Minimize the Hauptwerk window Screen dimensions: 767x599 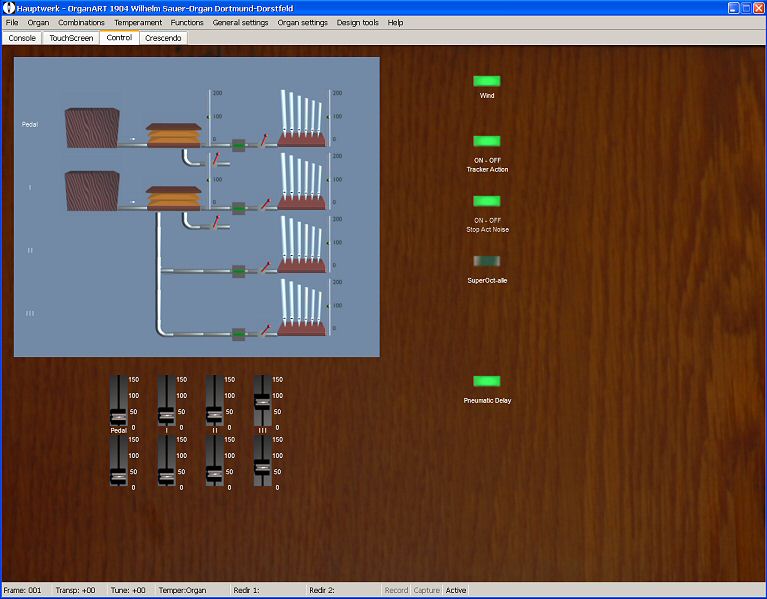pyautogui.click(x=733, y=8)
